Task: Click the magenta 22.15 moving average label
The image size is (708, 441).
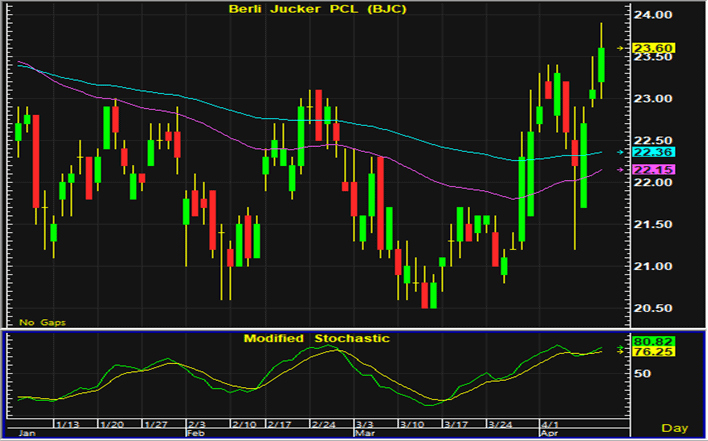Action: point(657,170)
